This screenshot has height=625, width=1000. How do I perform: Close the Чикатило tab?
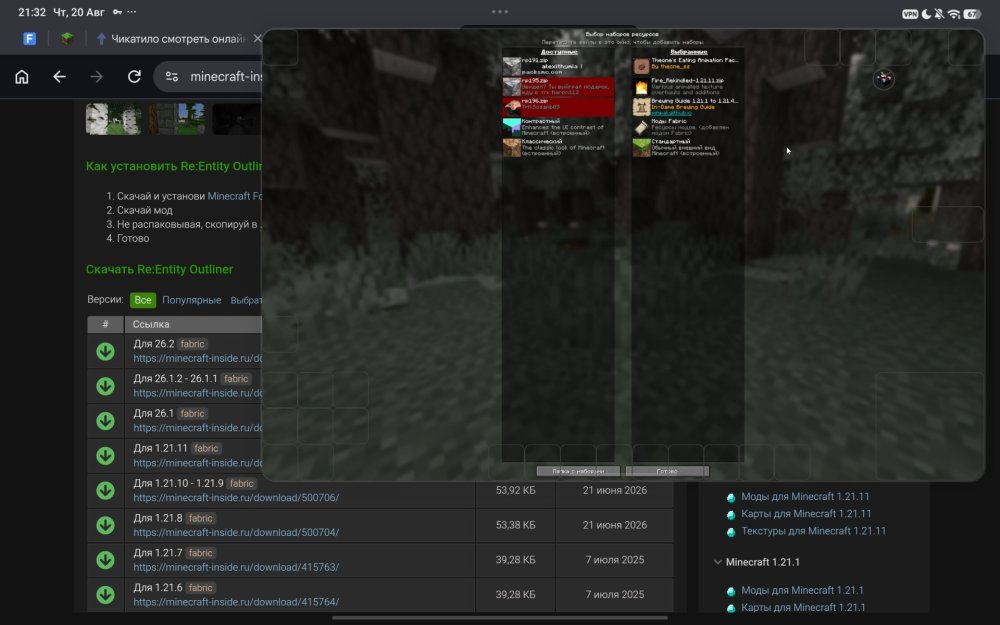click(257, 39)
